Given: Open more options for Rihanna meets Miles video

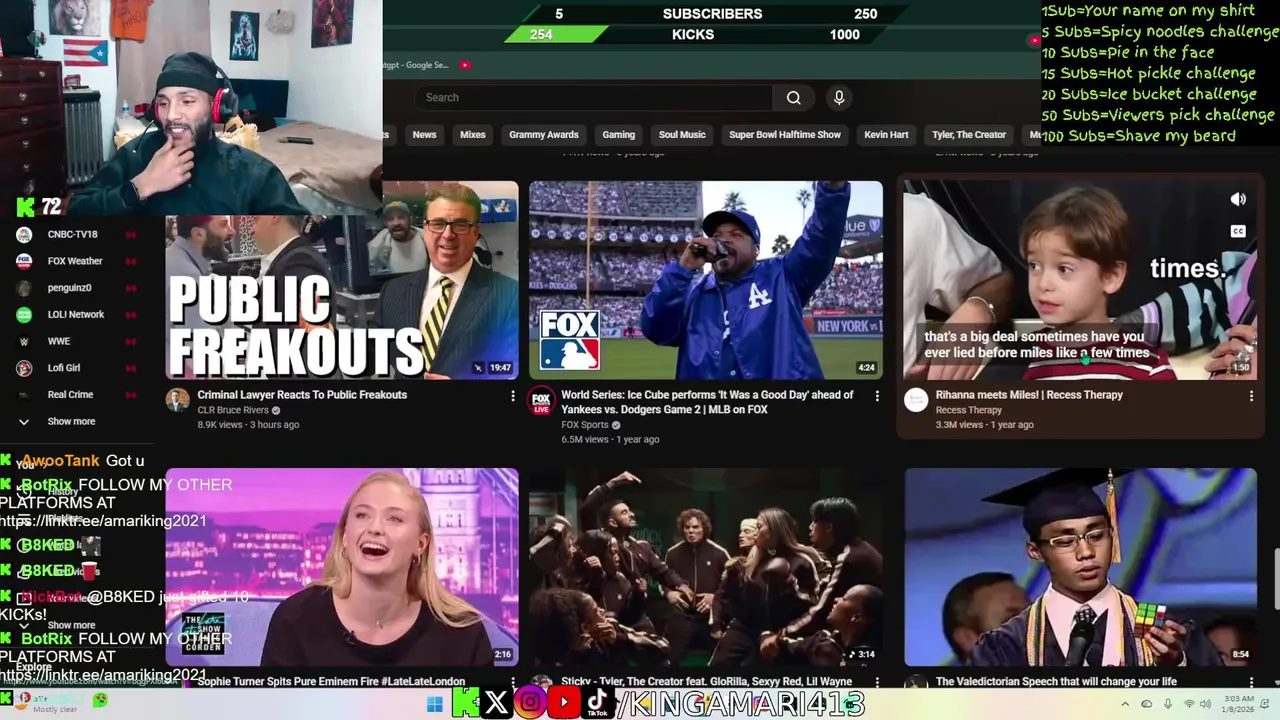Looking at the screenshot, I should [x=1251, y=396].
